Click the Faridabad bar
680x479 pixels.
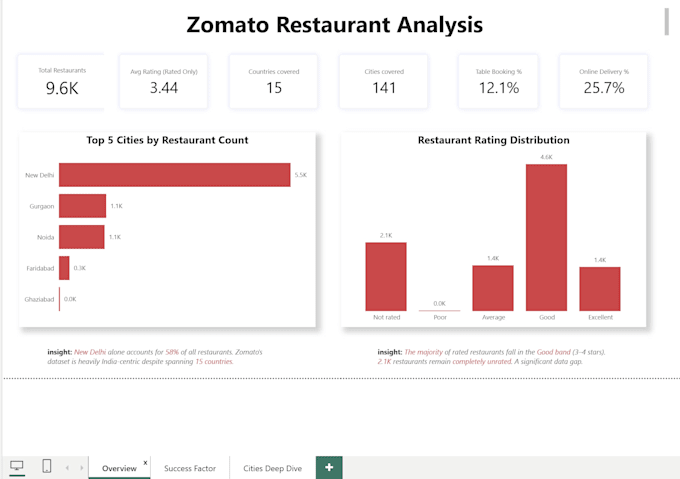tap(64, 268)
